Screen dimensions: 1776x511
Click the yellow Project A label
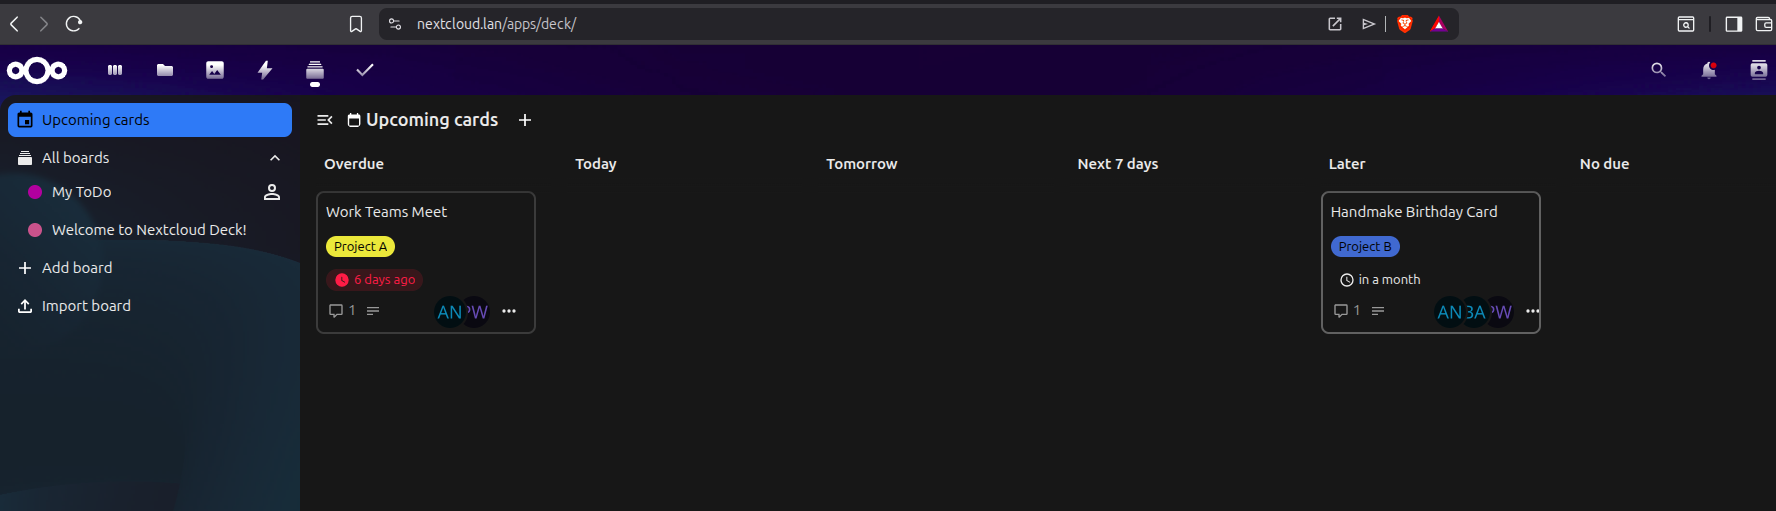[x=360, y=247]
